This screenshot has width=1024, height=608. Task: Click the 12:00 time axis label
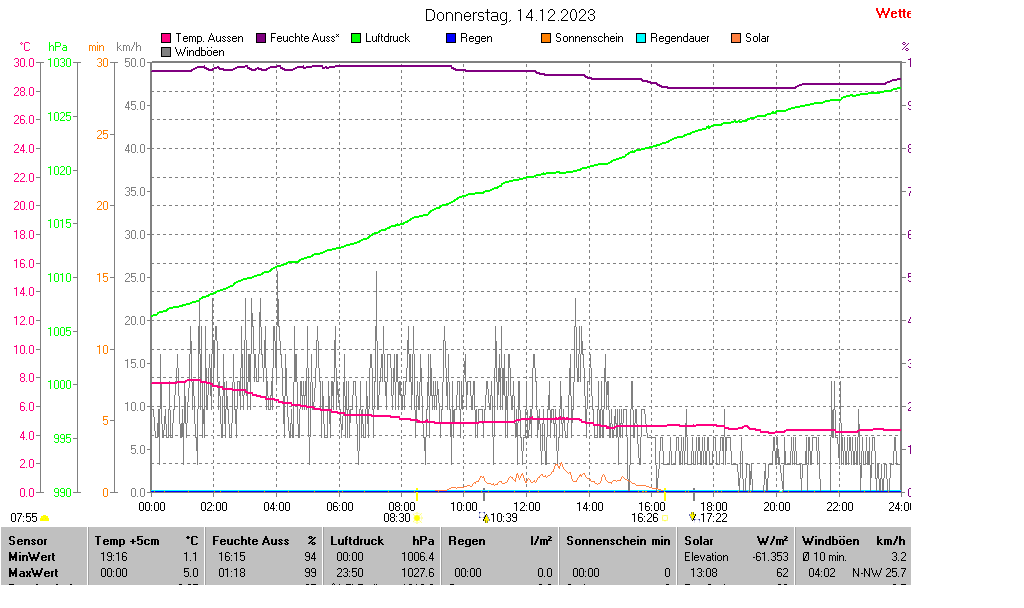click(x=527, y=507)
